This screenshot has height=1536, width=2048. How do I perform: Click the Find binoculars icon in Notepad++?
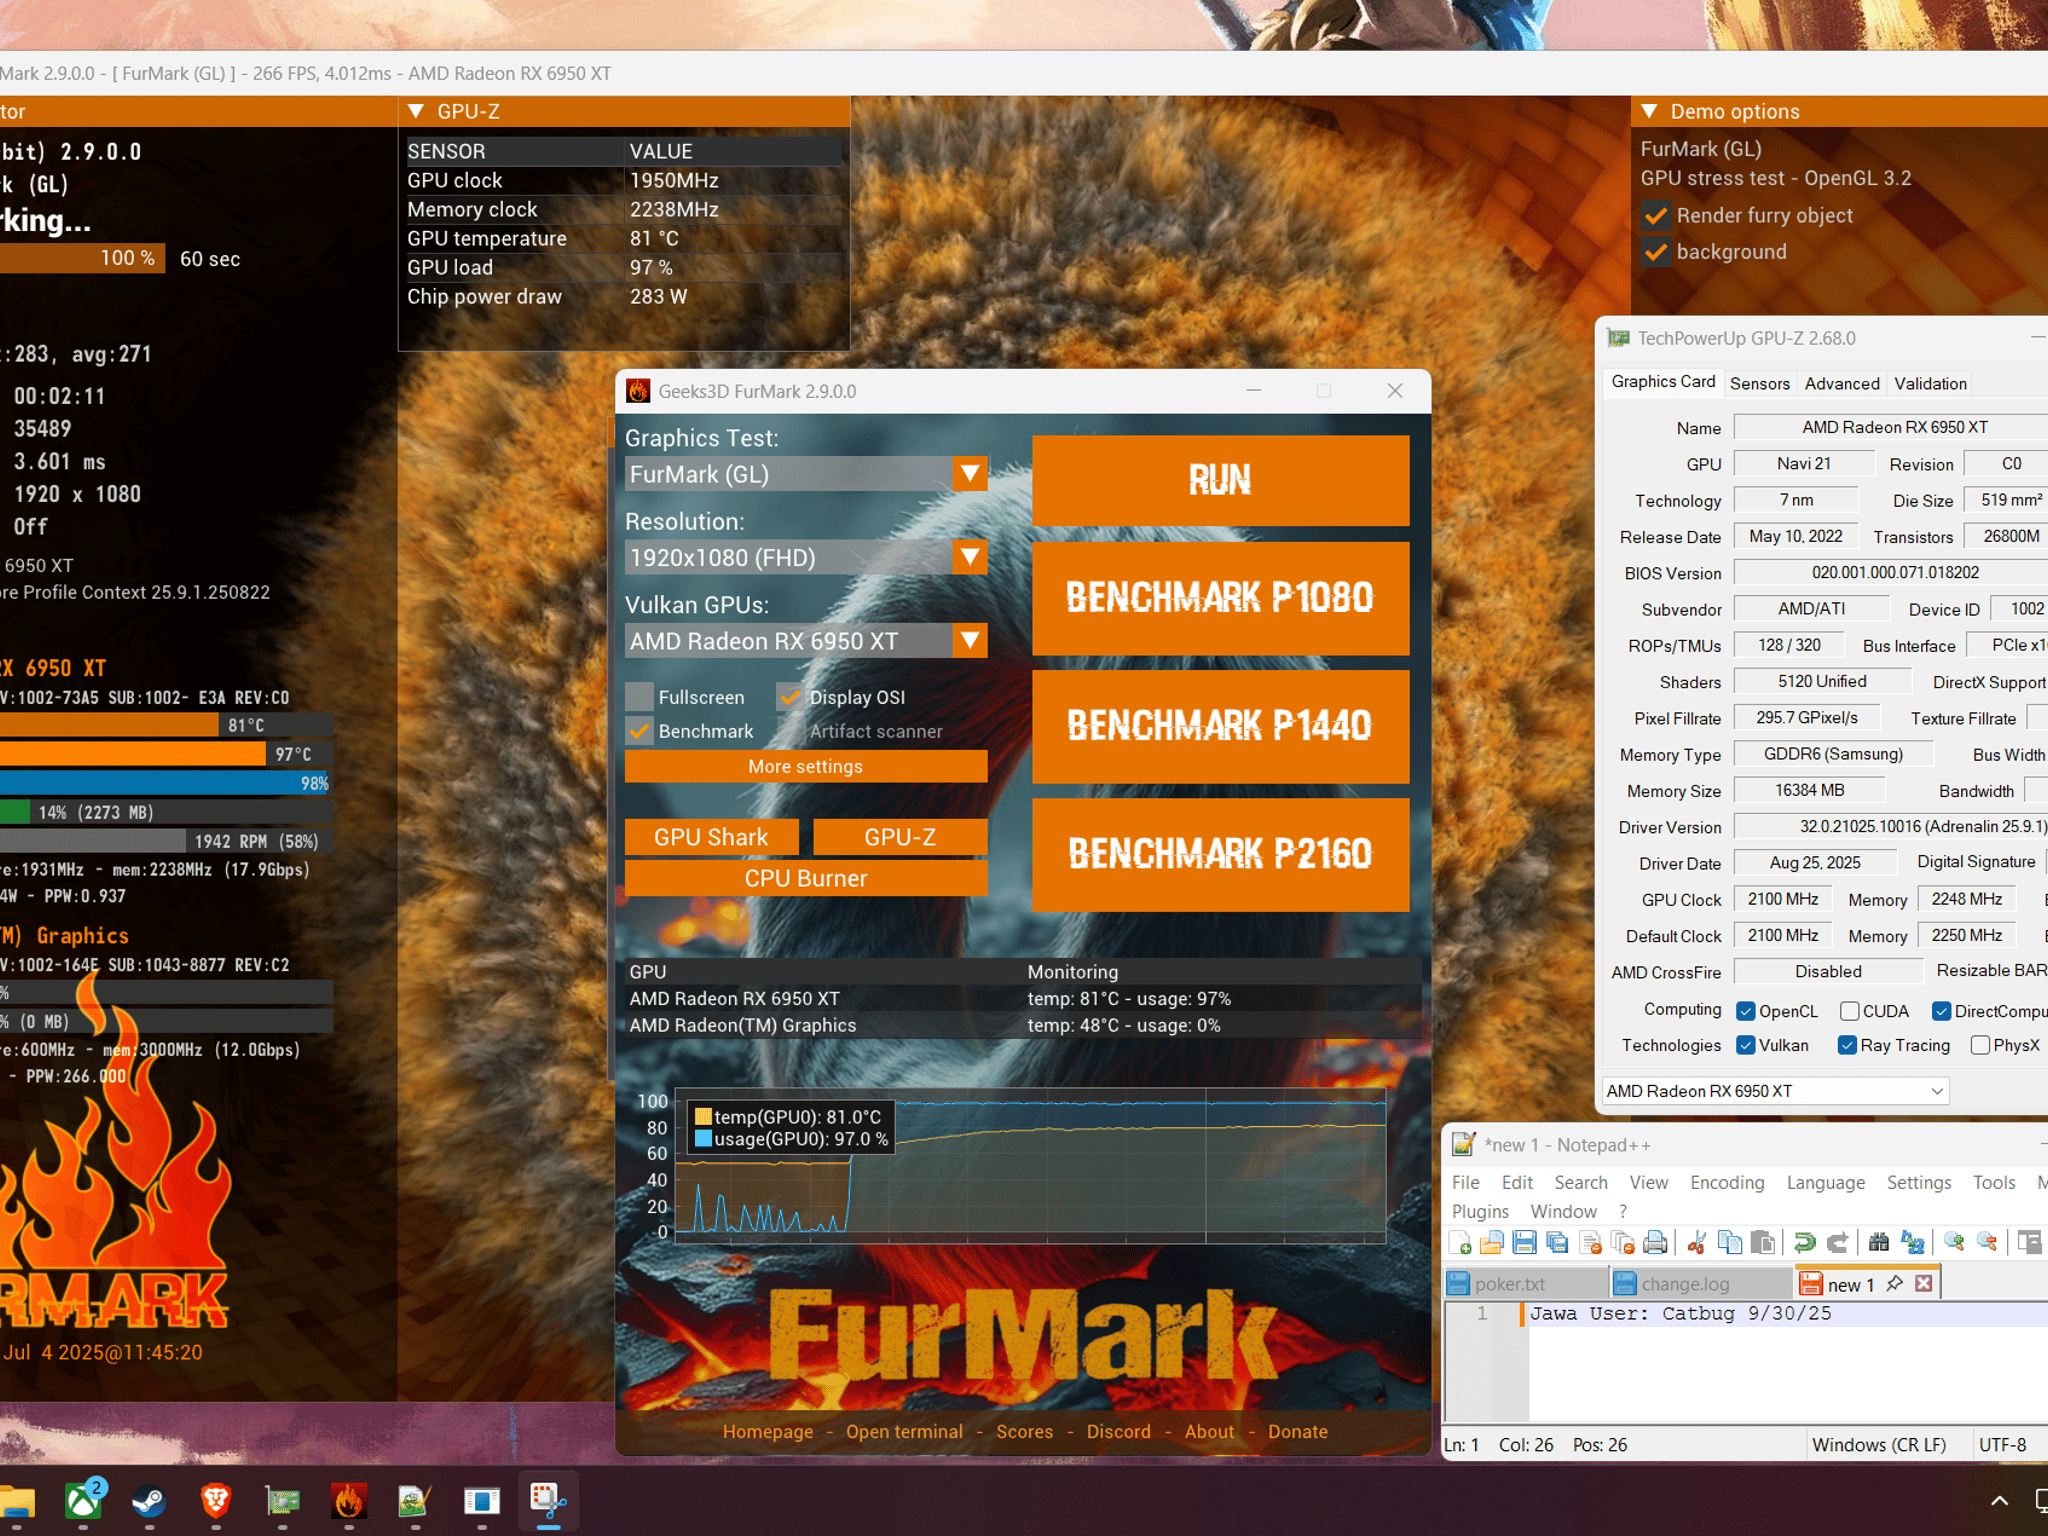[x=1879, y=1242]
